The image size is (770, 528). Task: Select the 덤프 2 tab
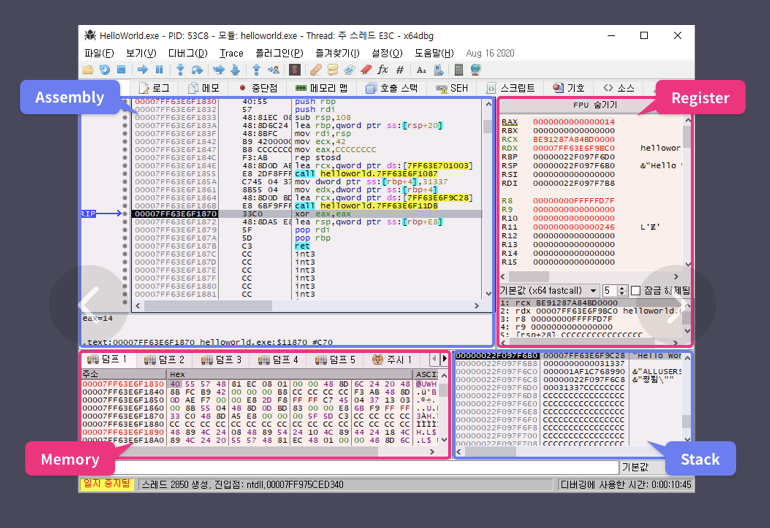point(164,360)
